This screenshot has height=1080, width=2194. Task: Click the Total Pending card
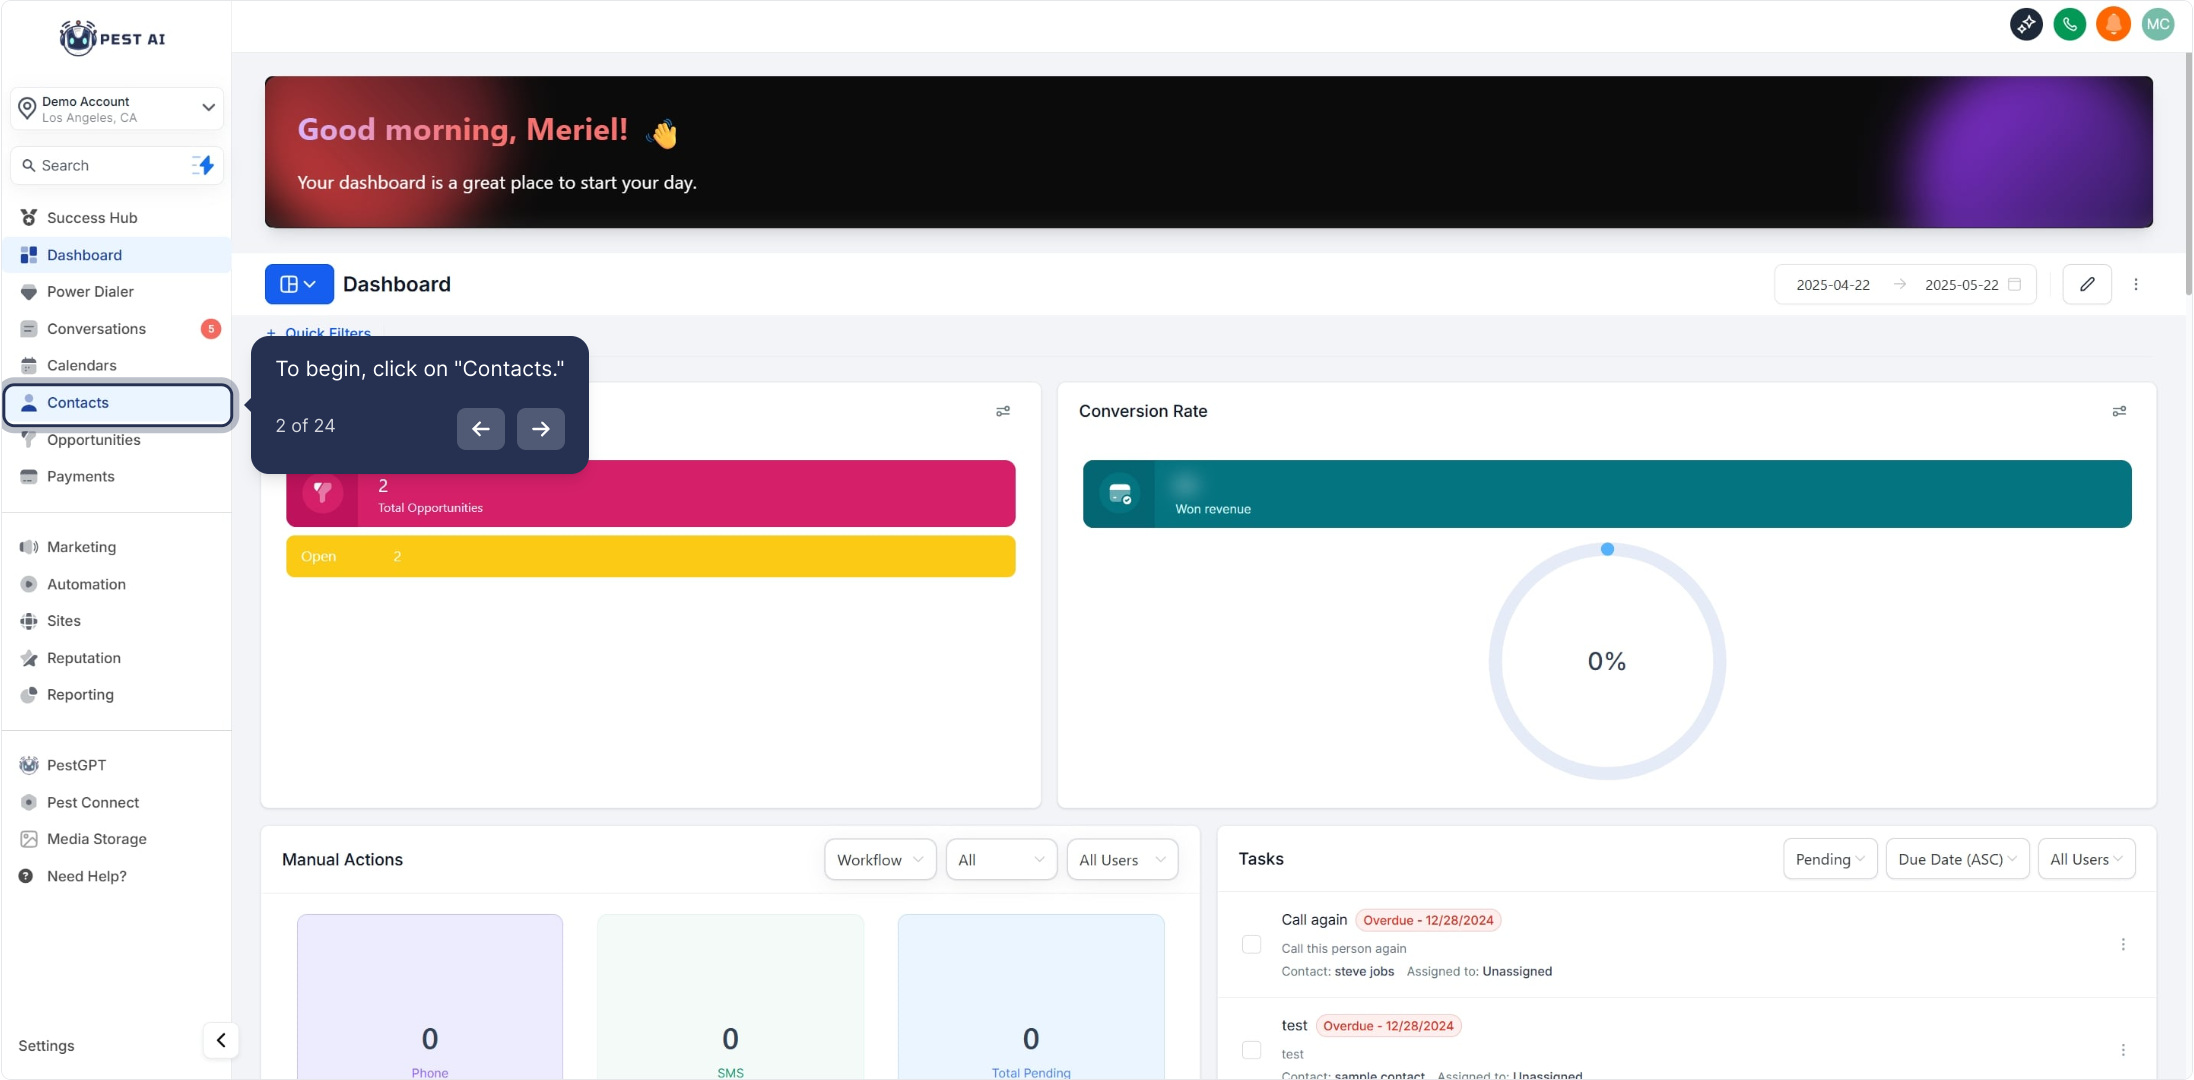[1031, 997]
